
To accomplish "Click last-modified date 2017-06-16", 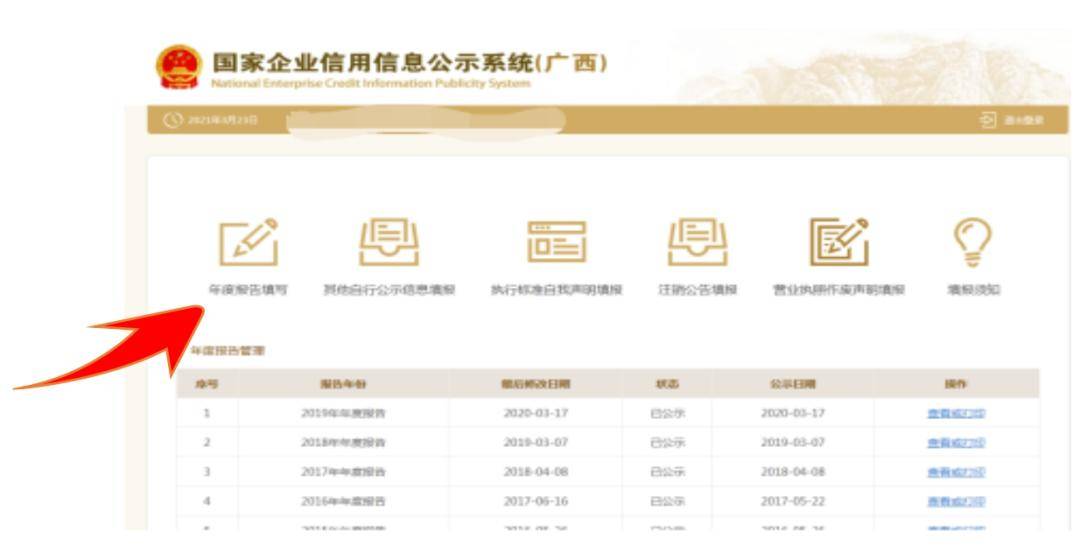I will pos(536,501).
